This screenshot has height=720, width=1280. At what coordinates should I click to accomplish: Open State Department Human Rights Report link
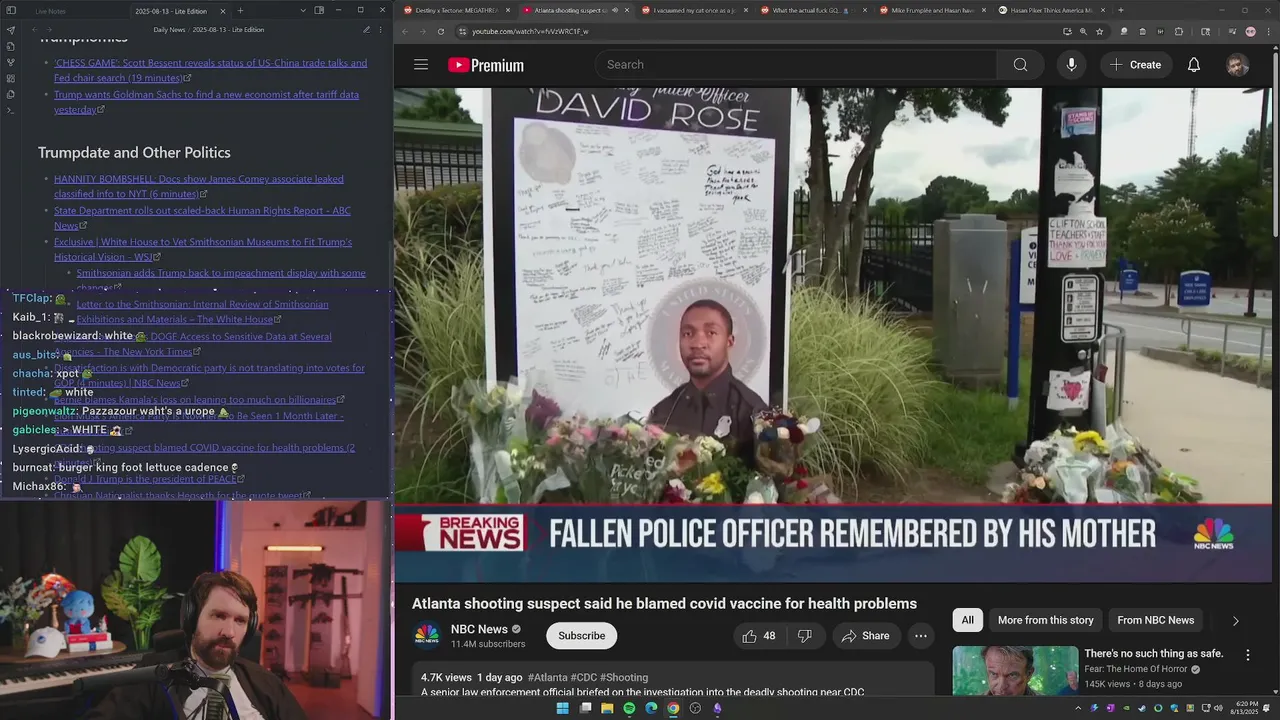pyautogui.click(x=202, y=218)
